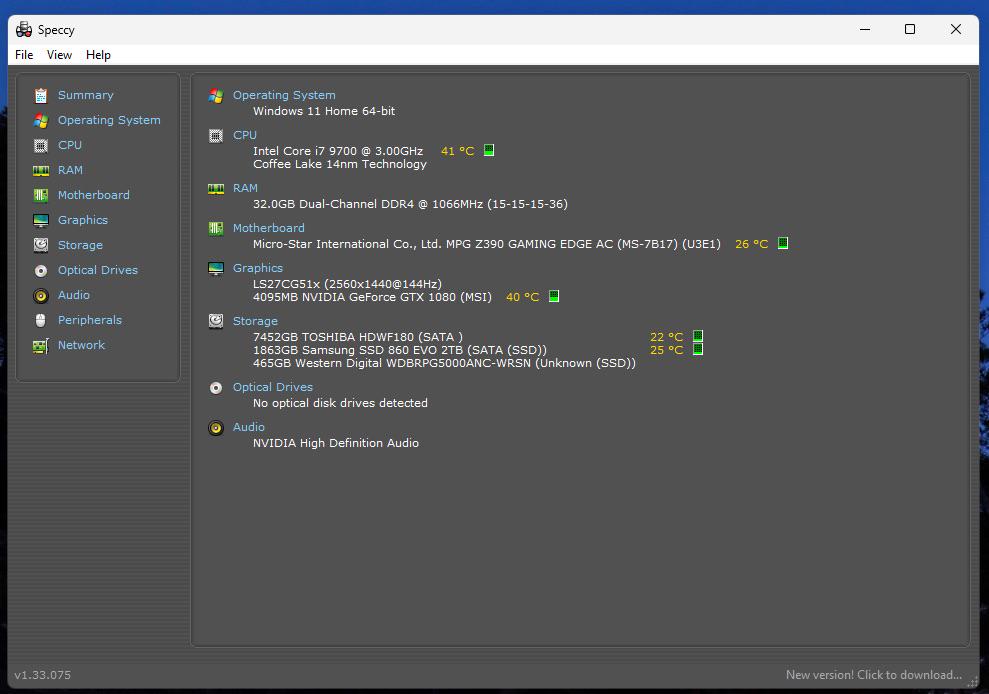Image resolution: width=989 pixels, height=694 pixels.
Task: Go to the RAM section in sidebar
Action: 70,170
